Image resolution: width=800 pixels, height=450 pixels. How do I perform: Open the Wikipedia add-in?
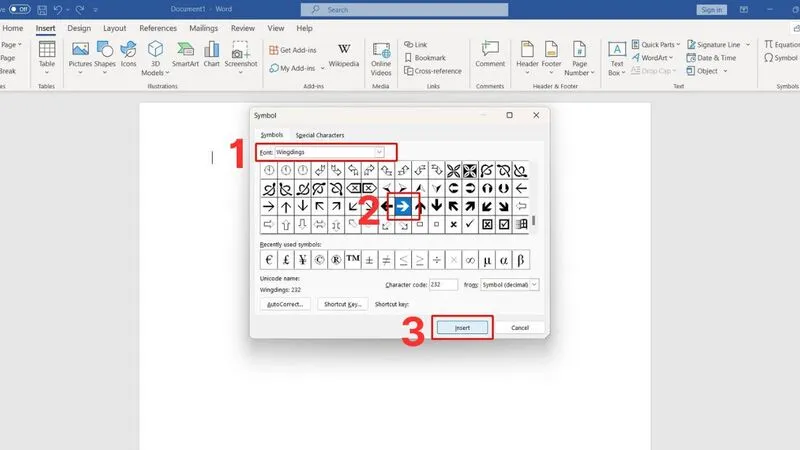[344, 55]
